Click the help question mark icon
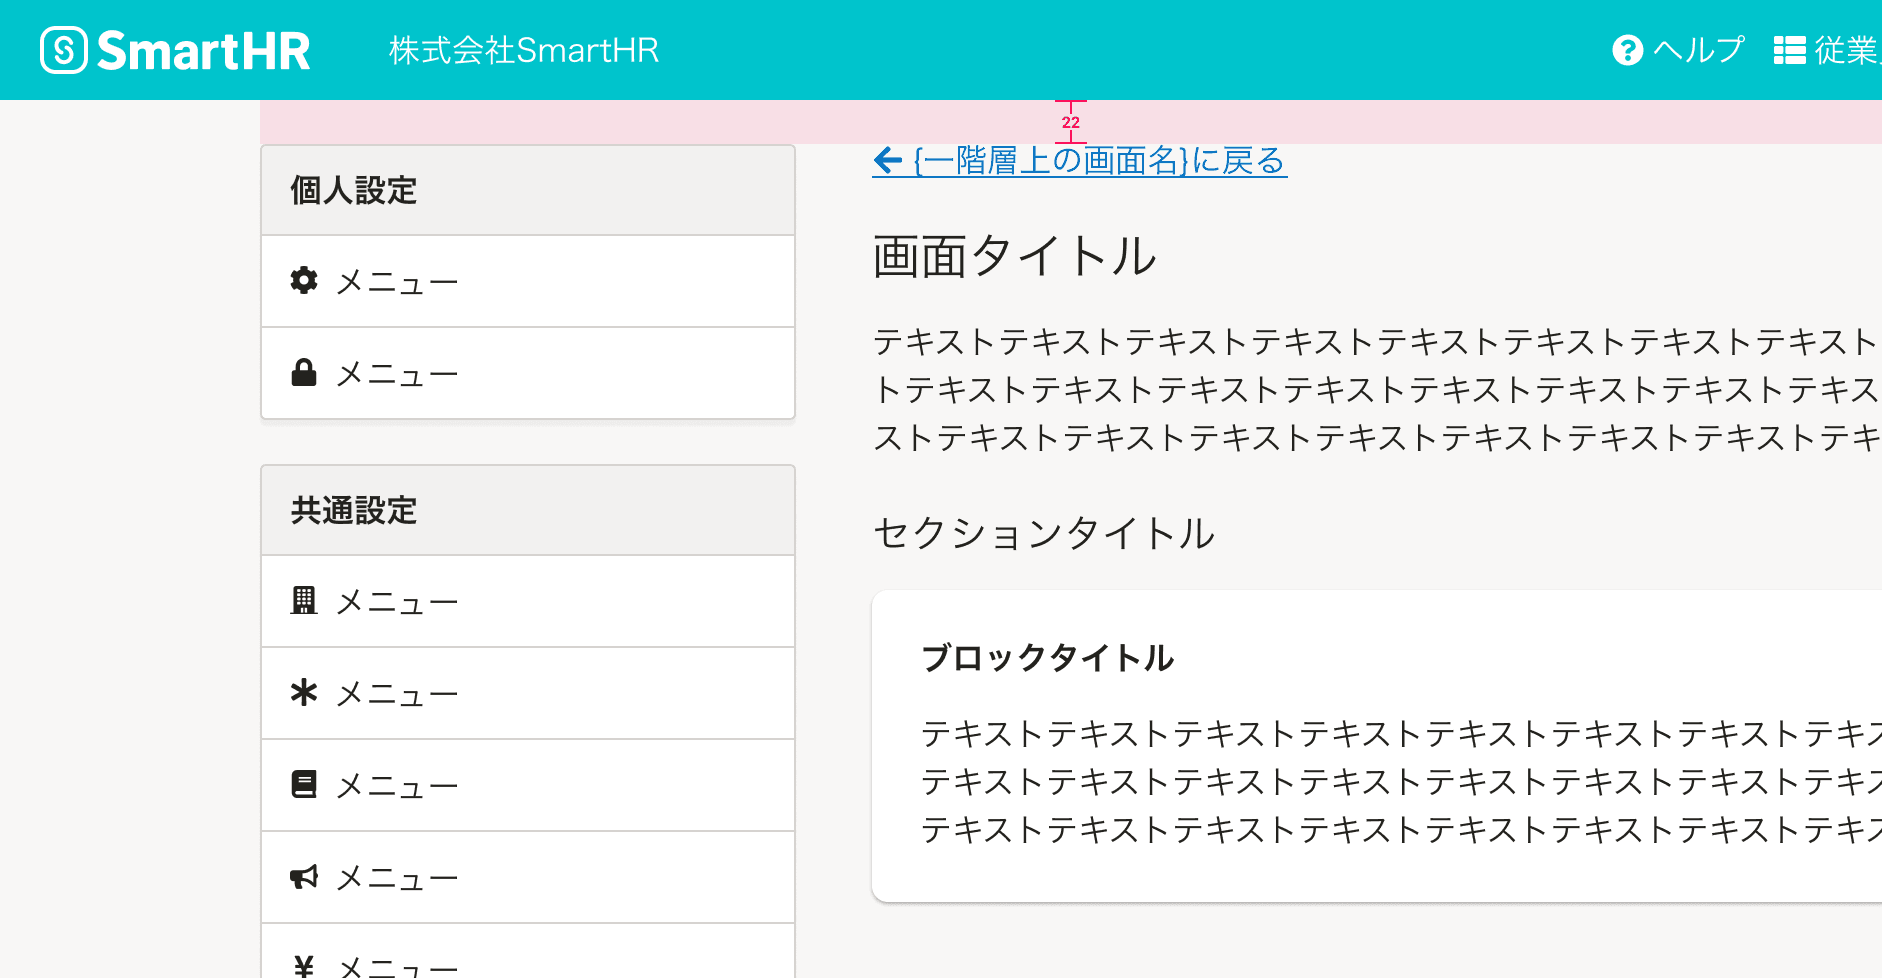The width and height of the screenshot is (1882, 978). (1627, 49)
